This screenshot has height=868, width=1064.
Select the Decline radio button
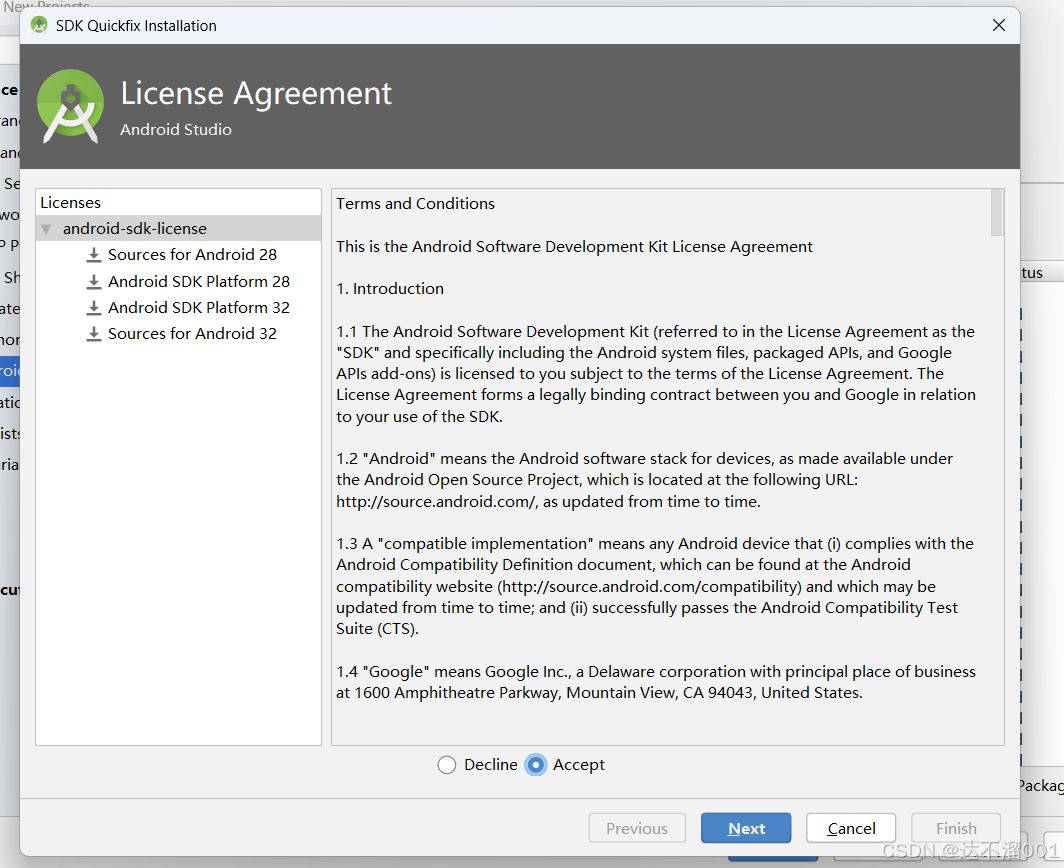(446, 765)
